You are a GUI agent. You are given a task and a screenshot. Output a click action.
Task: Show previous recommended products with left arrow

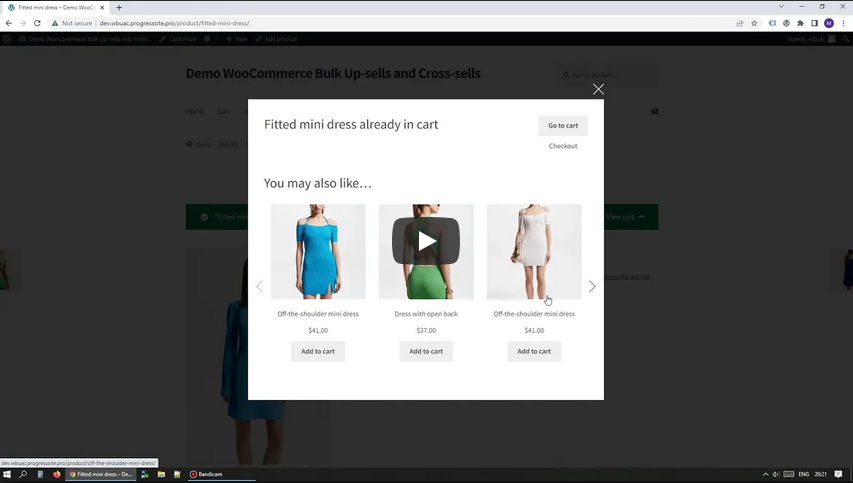(x=259, y=286)
